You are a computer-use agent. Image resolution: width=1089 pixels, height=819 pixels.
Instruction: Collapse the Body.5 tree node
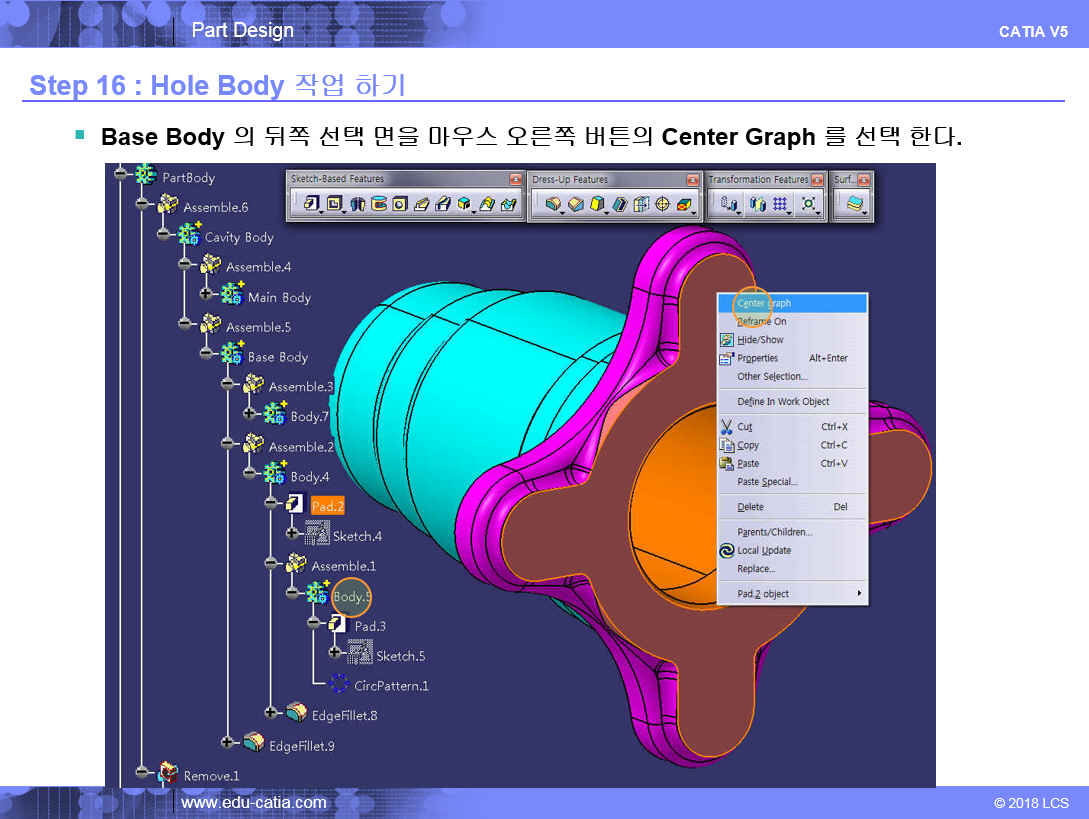293,594
